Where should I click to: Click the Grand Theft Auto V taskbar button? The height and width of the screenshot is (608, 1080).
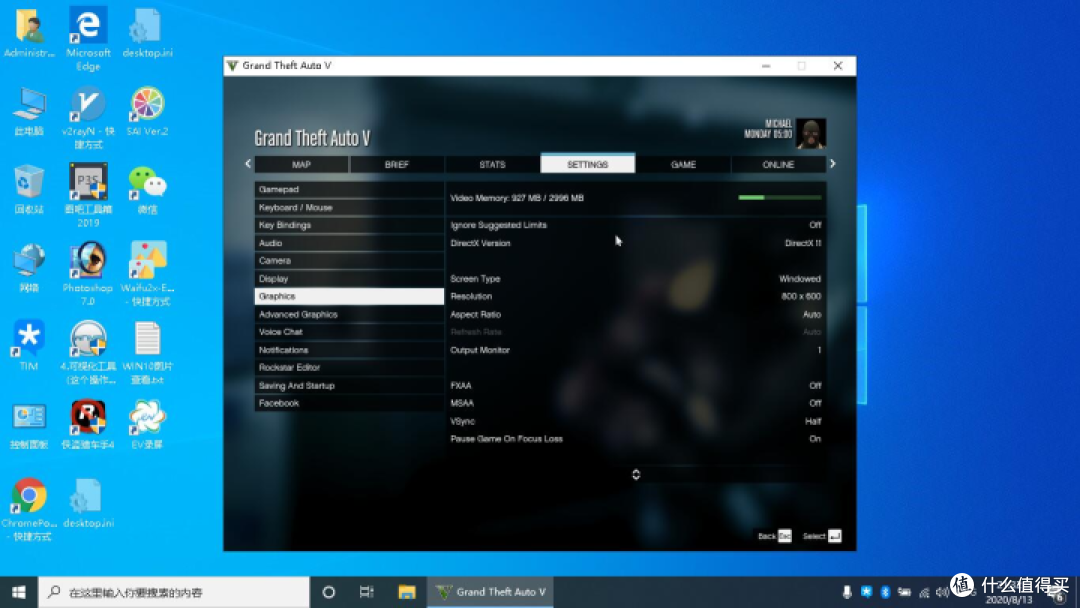[490, 592]
